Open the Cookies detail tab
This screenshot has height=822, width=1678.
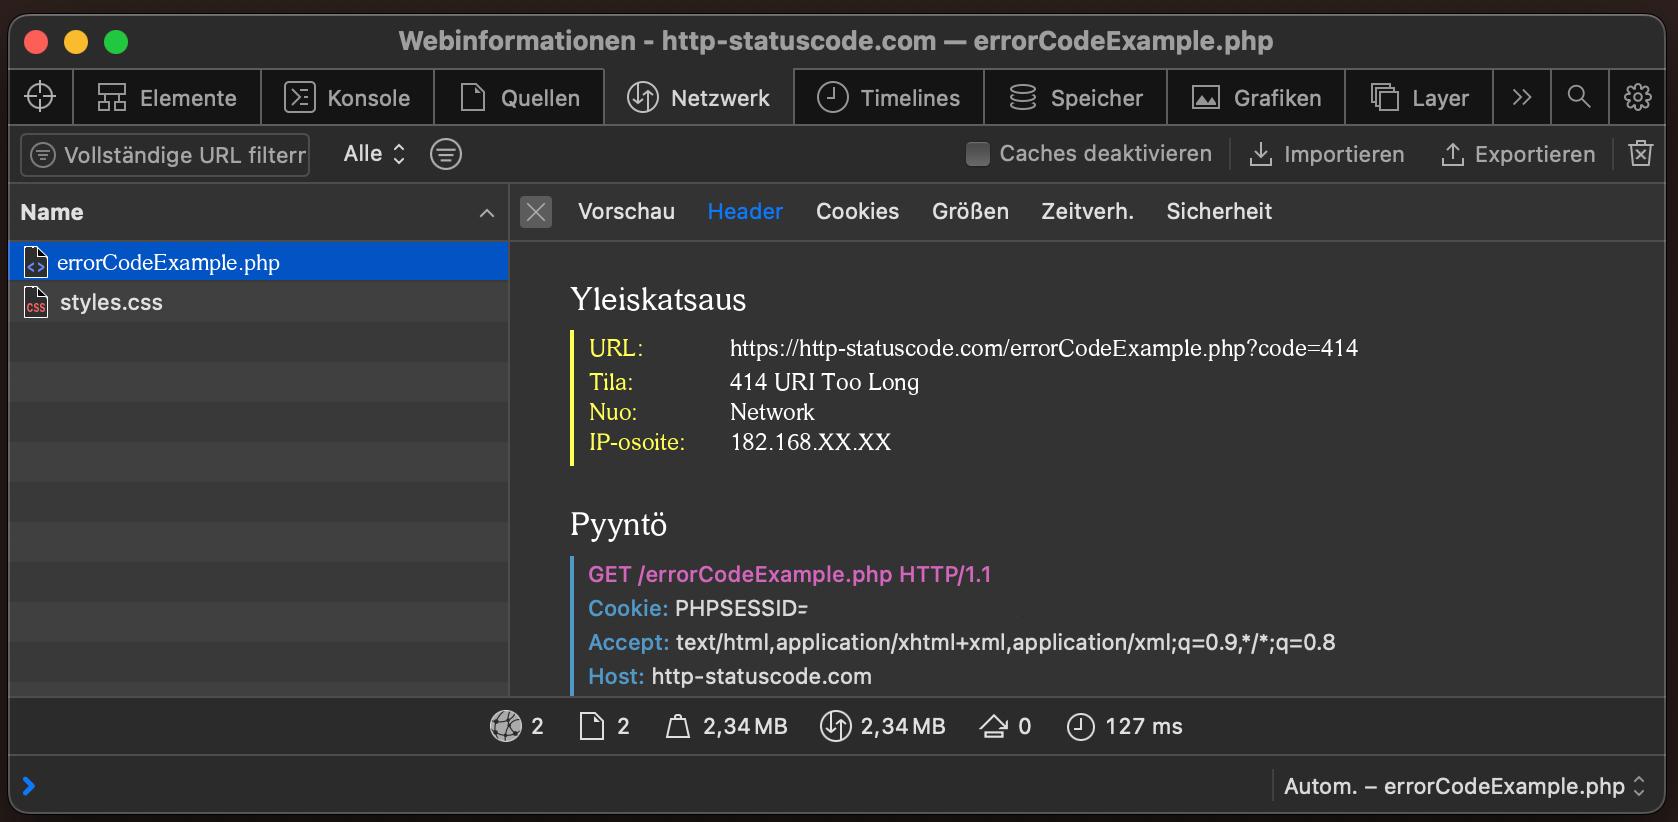(857, 212)
